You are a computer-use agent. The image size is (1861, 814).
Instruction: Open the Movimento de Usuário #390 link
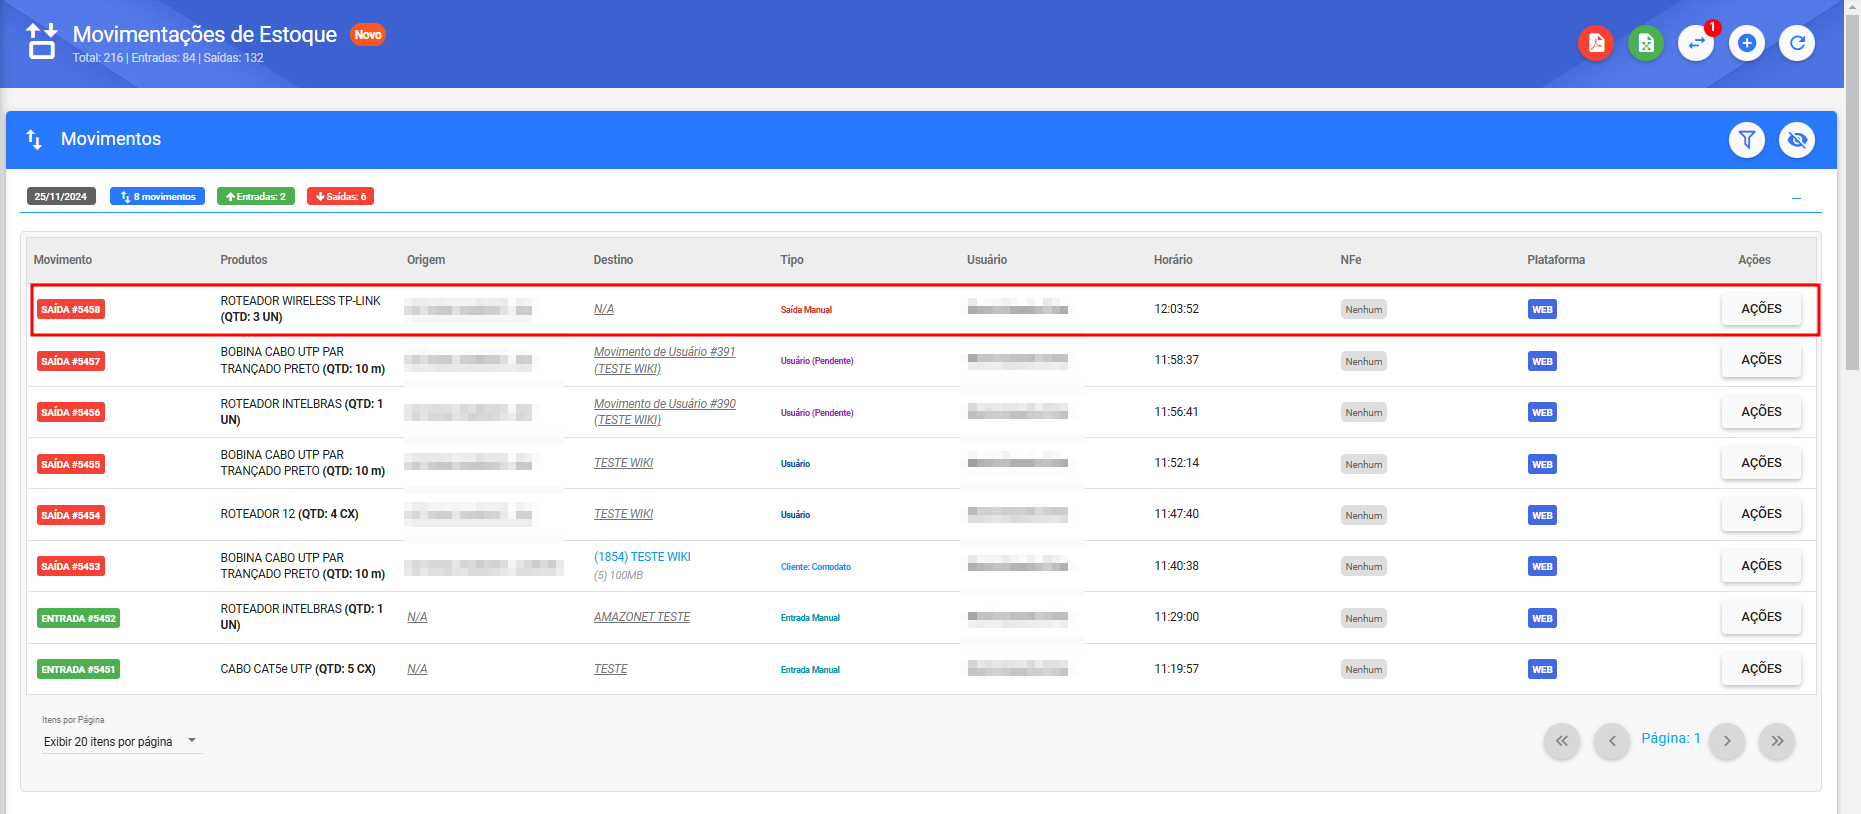point(664,412)
